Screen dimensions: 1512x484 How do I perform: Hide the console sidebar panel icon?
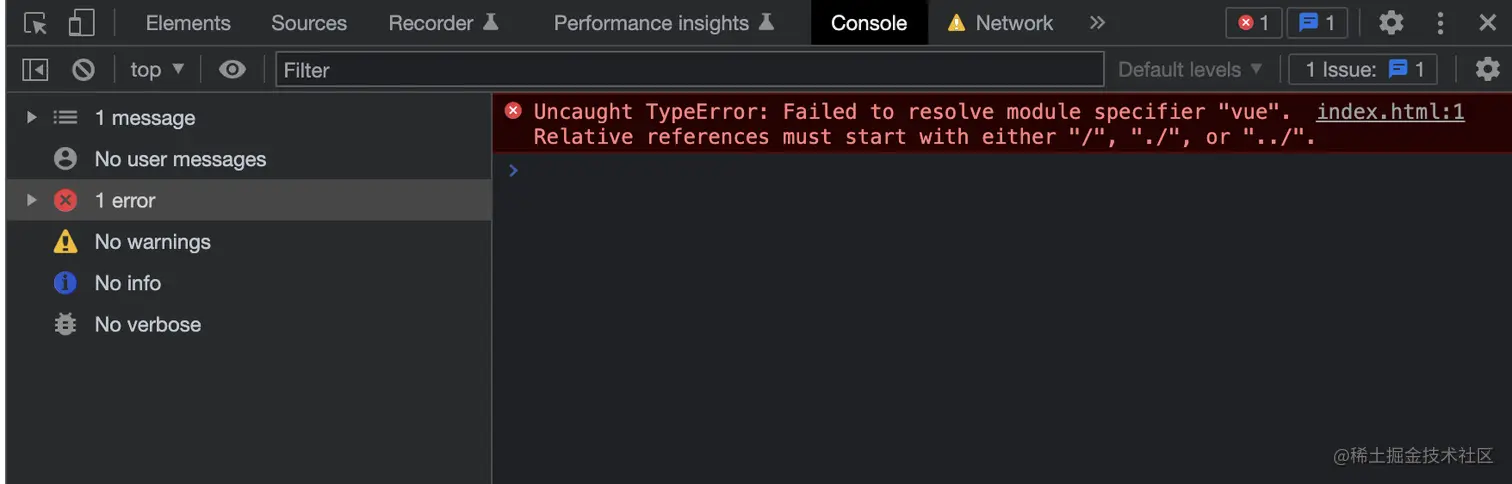click(x=35, y=69)
